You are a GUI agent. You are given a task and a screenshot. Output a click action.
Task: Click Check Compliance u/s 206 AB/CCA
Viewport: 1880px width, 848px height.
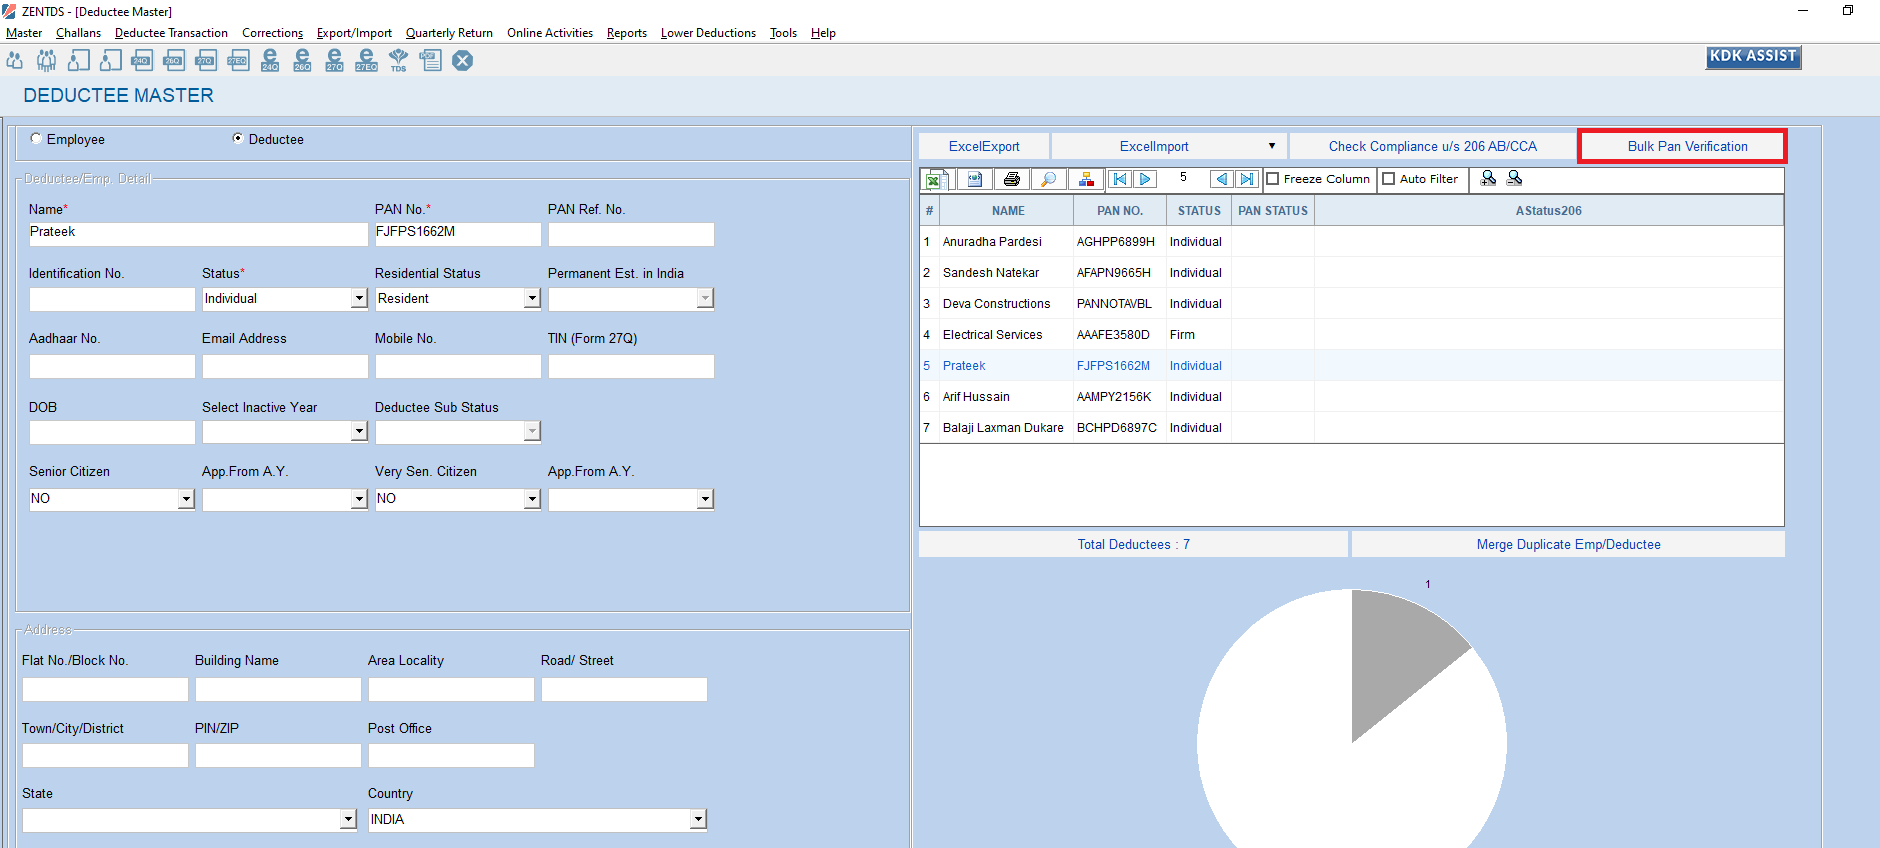pos(1432,146)
